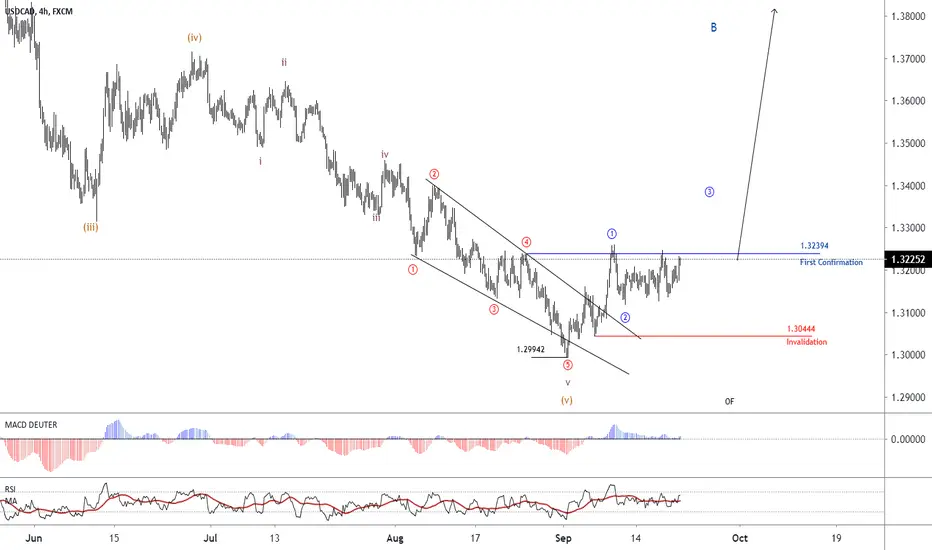Click the 'First Confirmation' label
Screen dimensions: 932x550
click(x=831, y=262)
